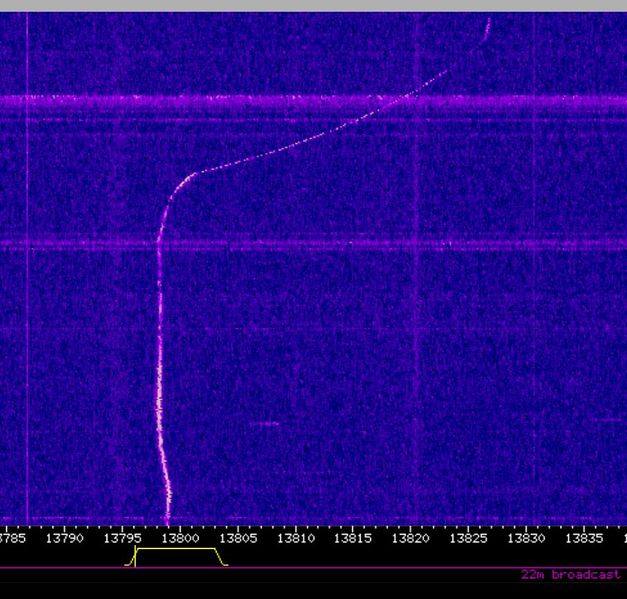Image resolution: width=627 pixels, height=599 pixels.
Task: Click the 13805 frequency scale label
Action: 238,538
